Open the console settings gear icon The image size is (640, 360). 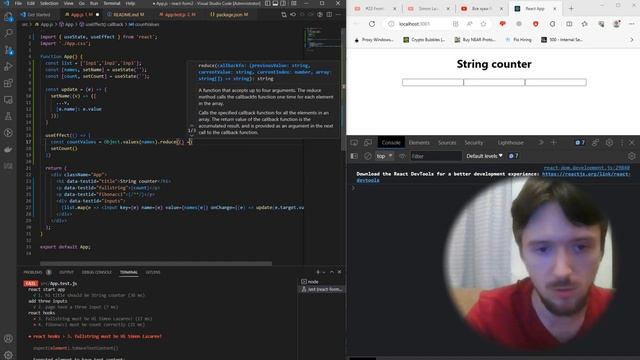631,156
